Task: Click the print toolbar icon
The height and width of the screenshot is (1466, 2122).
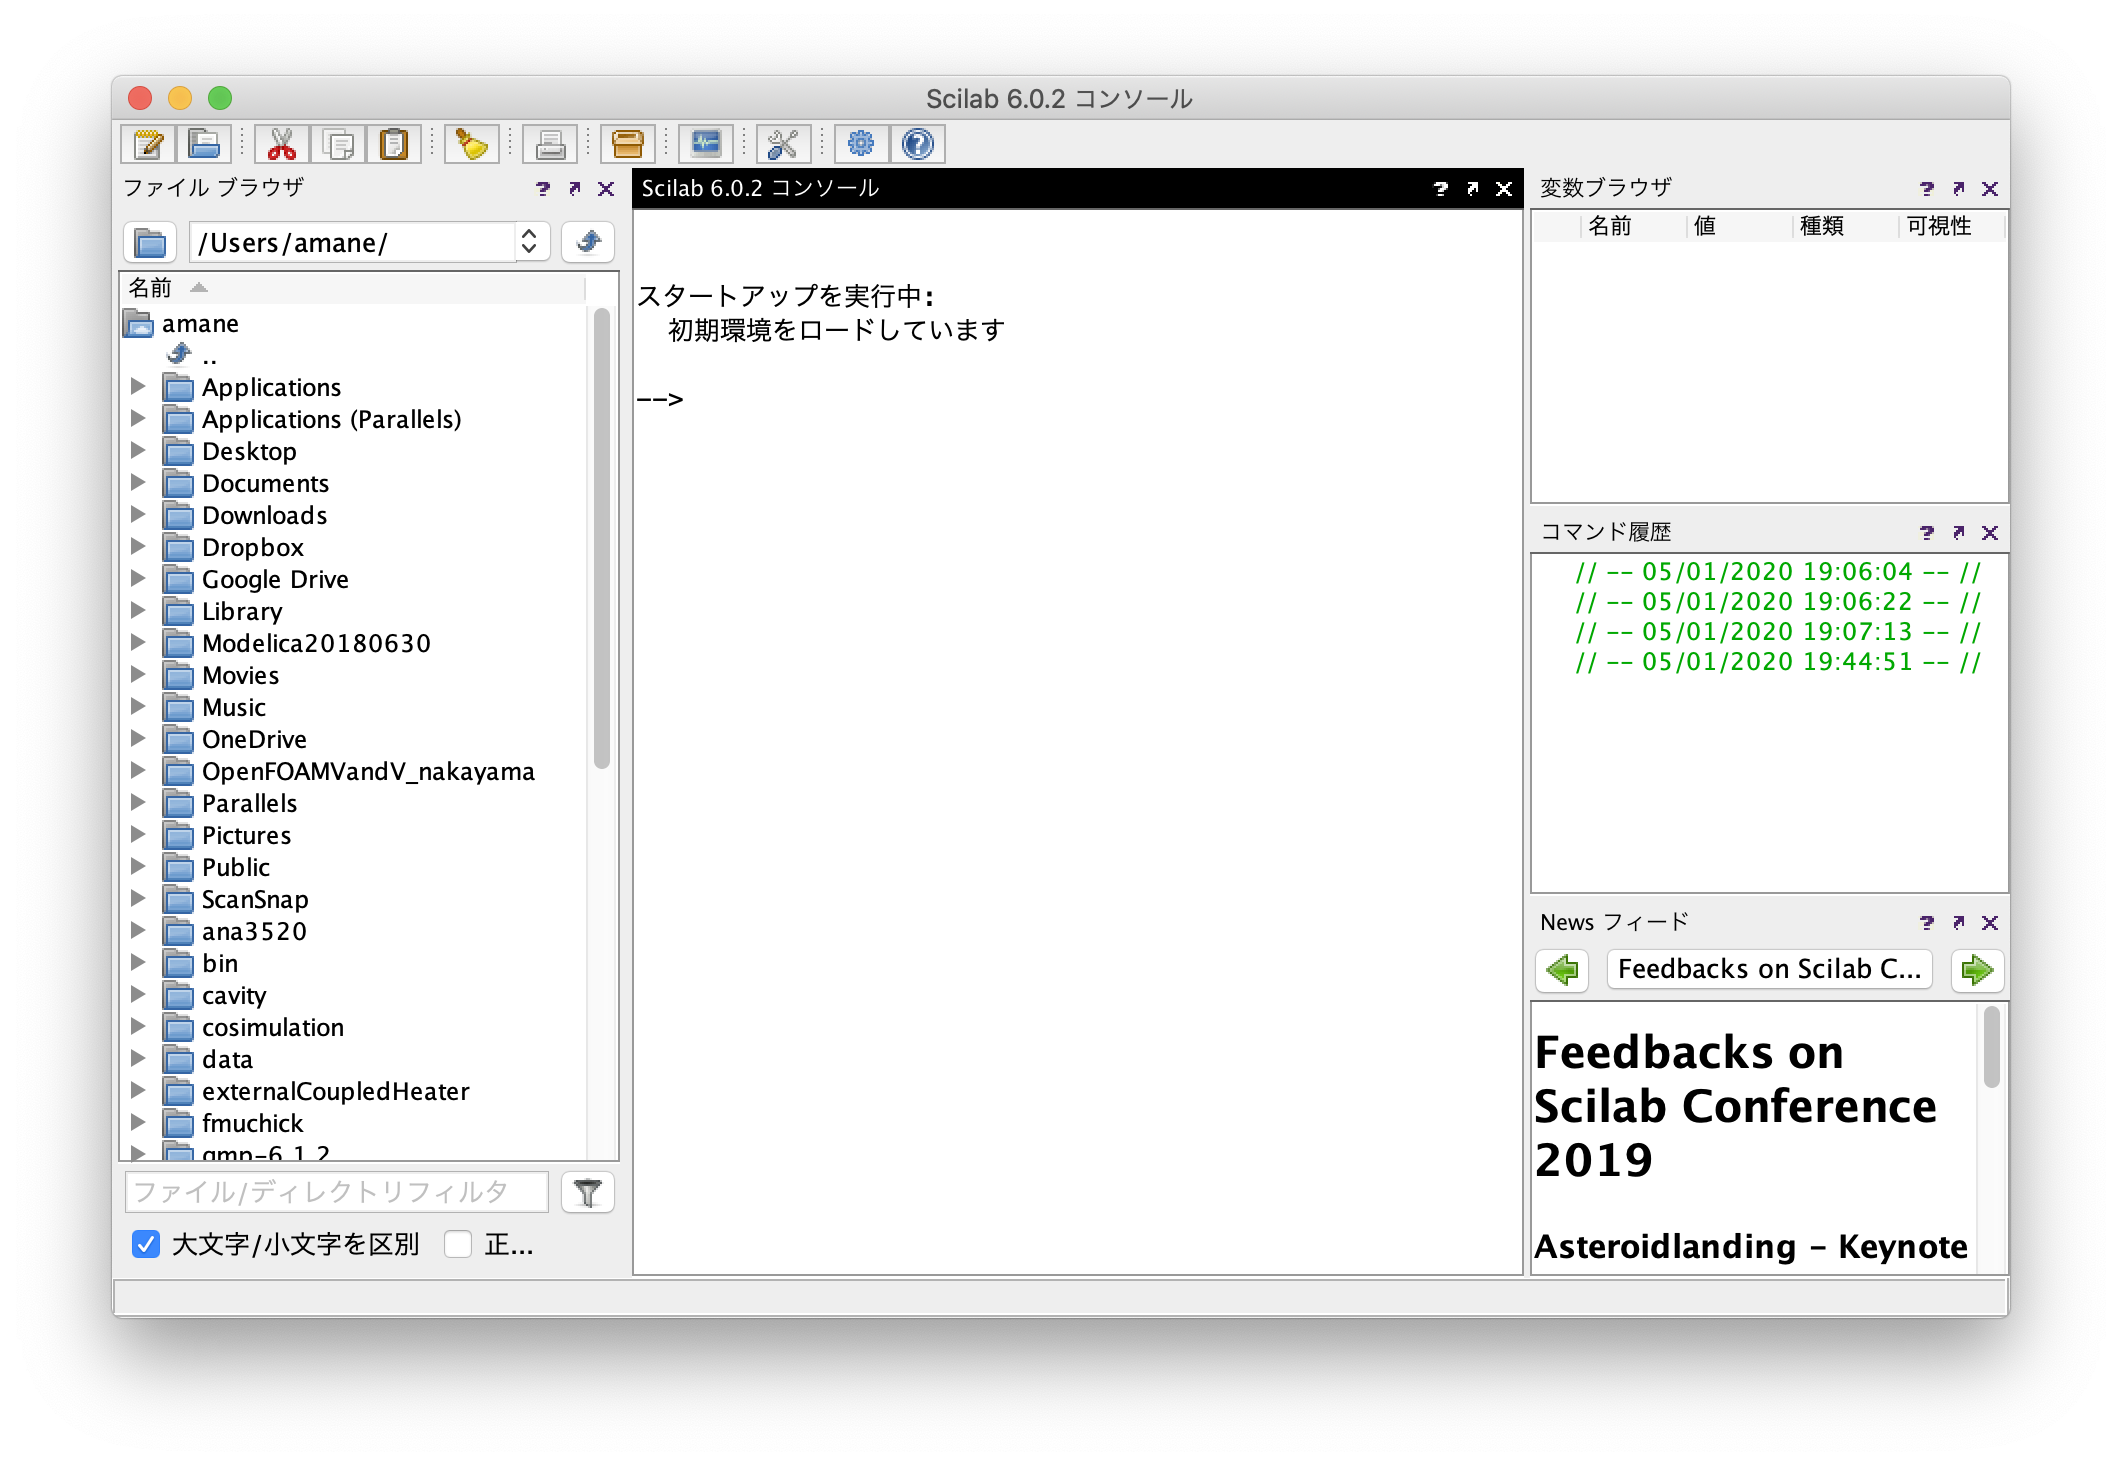Action: pyautogui.click(x=549, y=144)
